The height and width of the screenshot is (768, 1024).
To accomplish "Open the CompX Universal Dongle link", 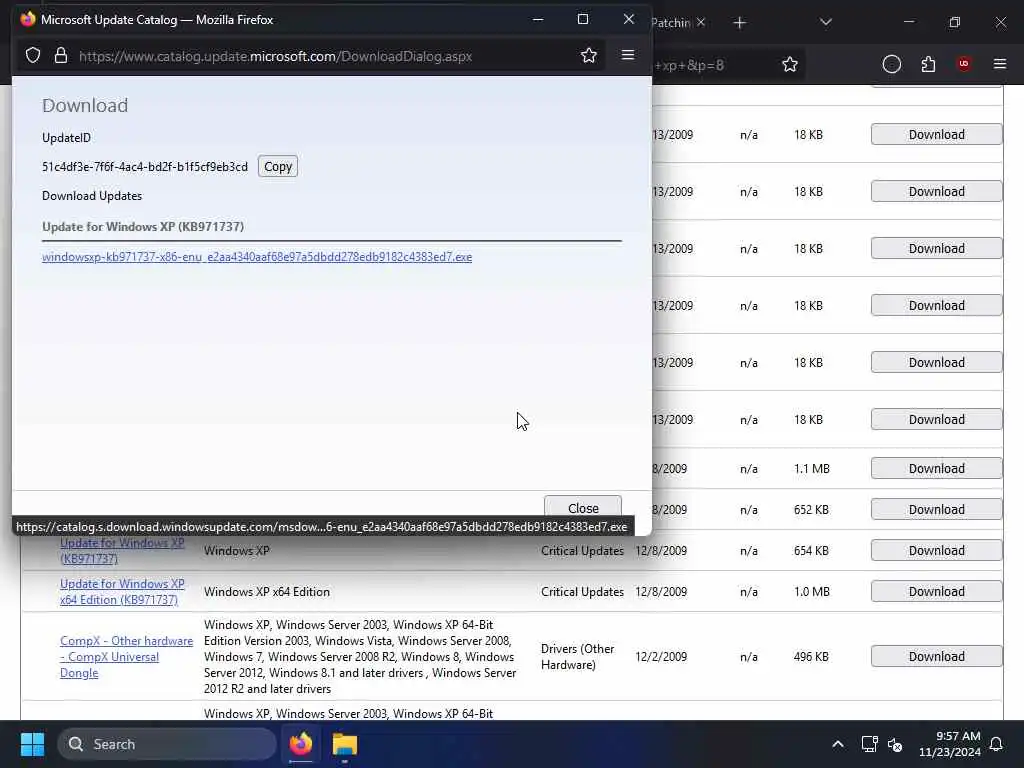I will (126, 657).
